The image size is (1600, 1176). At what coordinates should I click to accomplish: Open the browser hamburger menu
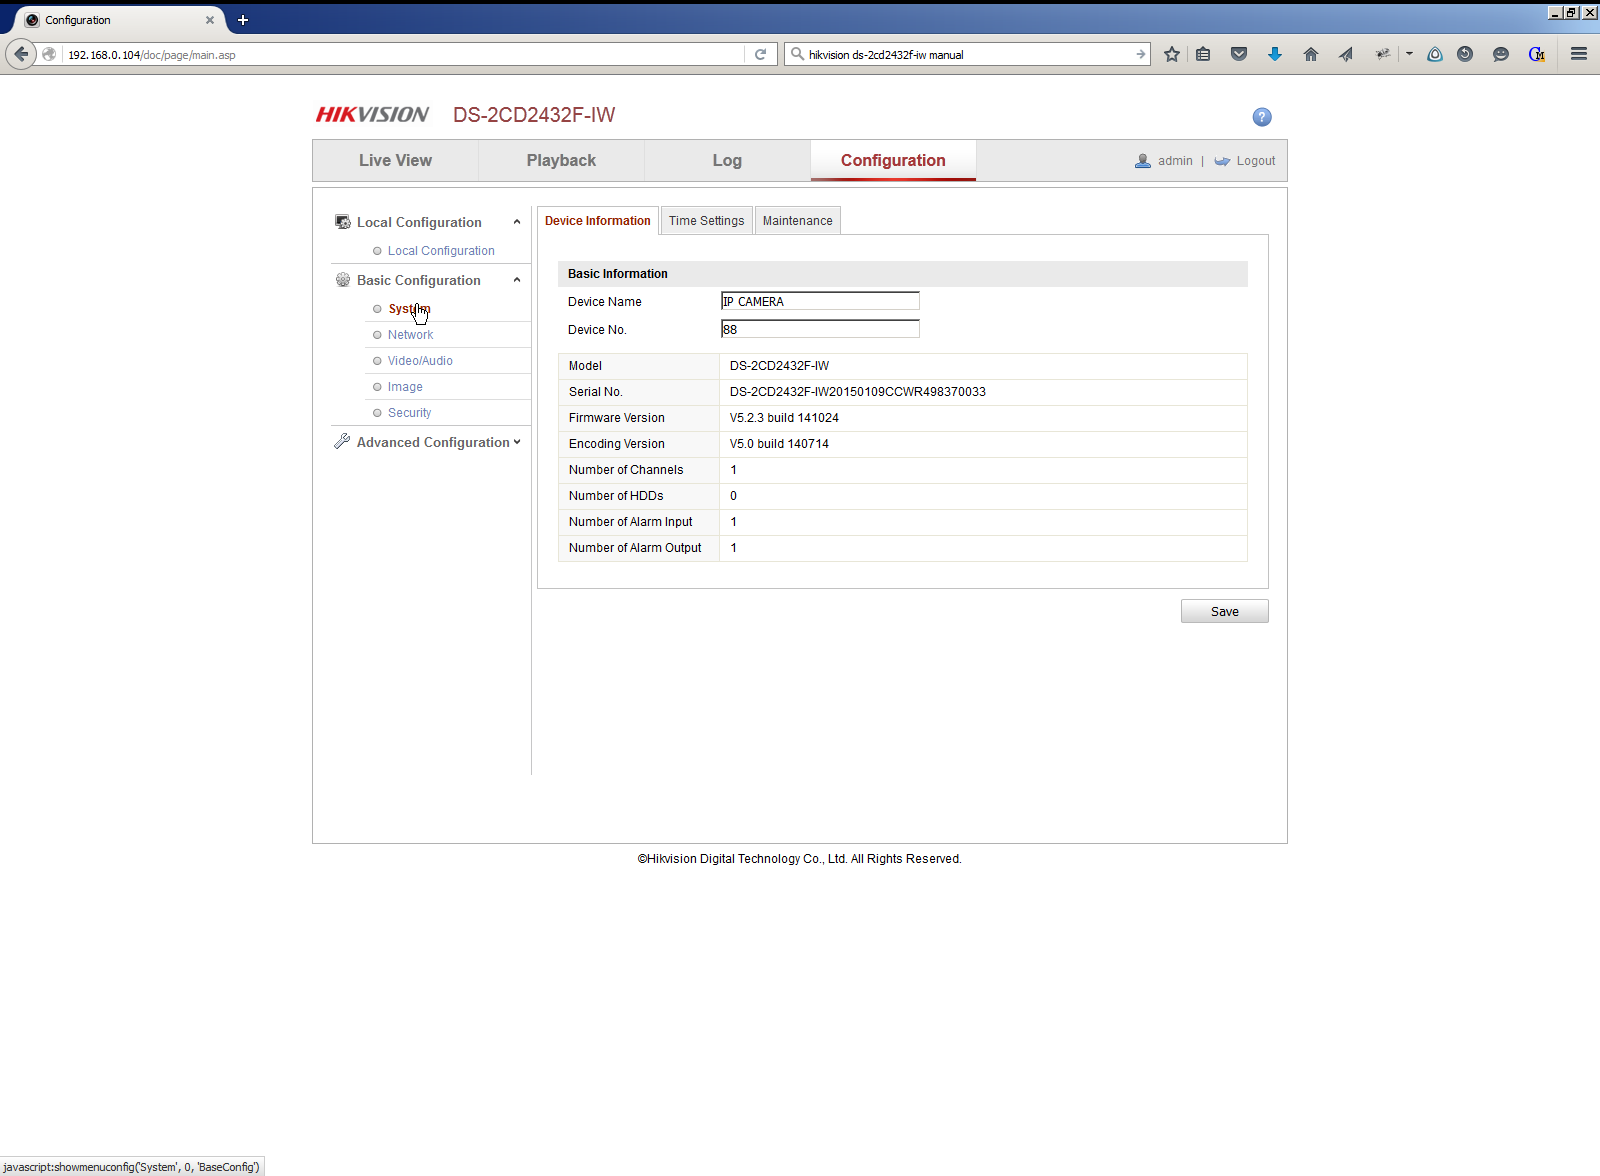[1579, 54]
